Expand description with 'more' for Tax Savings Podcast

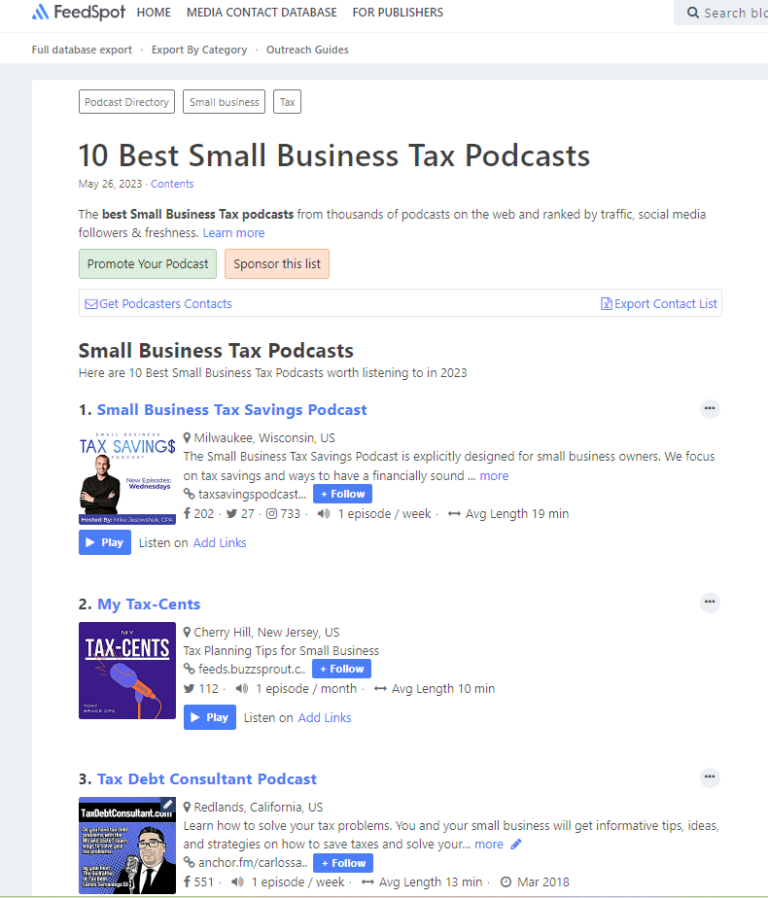click(x=493, y=476)
